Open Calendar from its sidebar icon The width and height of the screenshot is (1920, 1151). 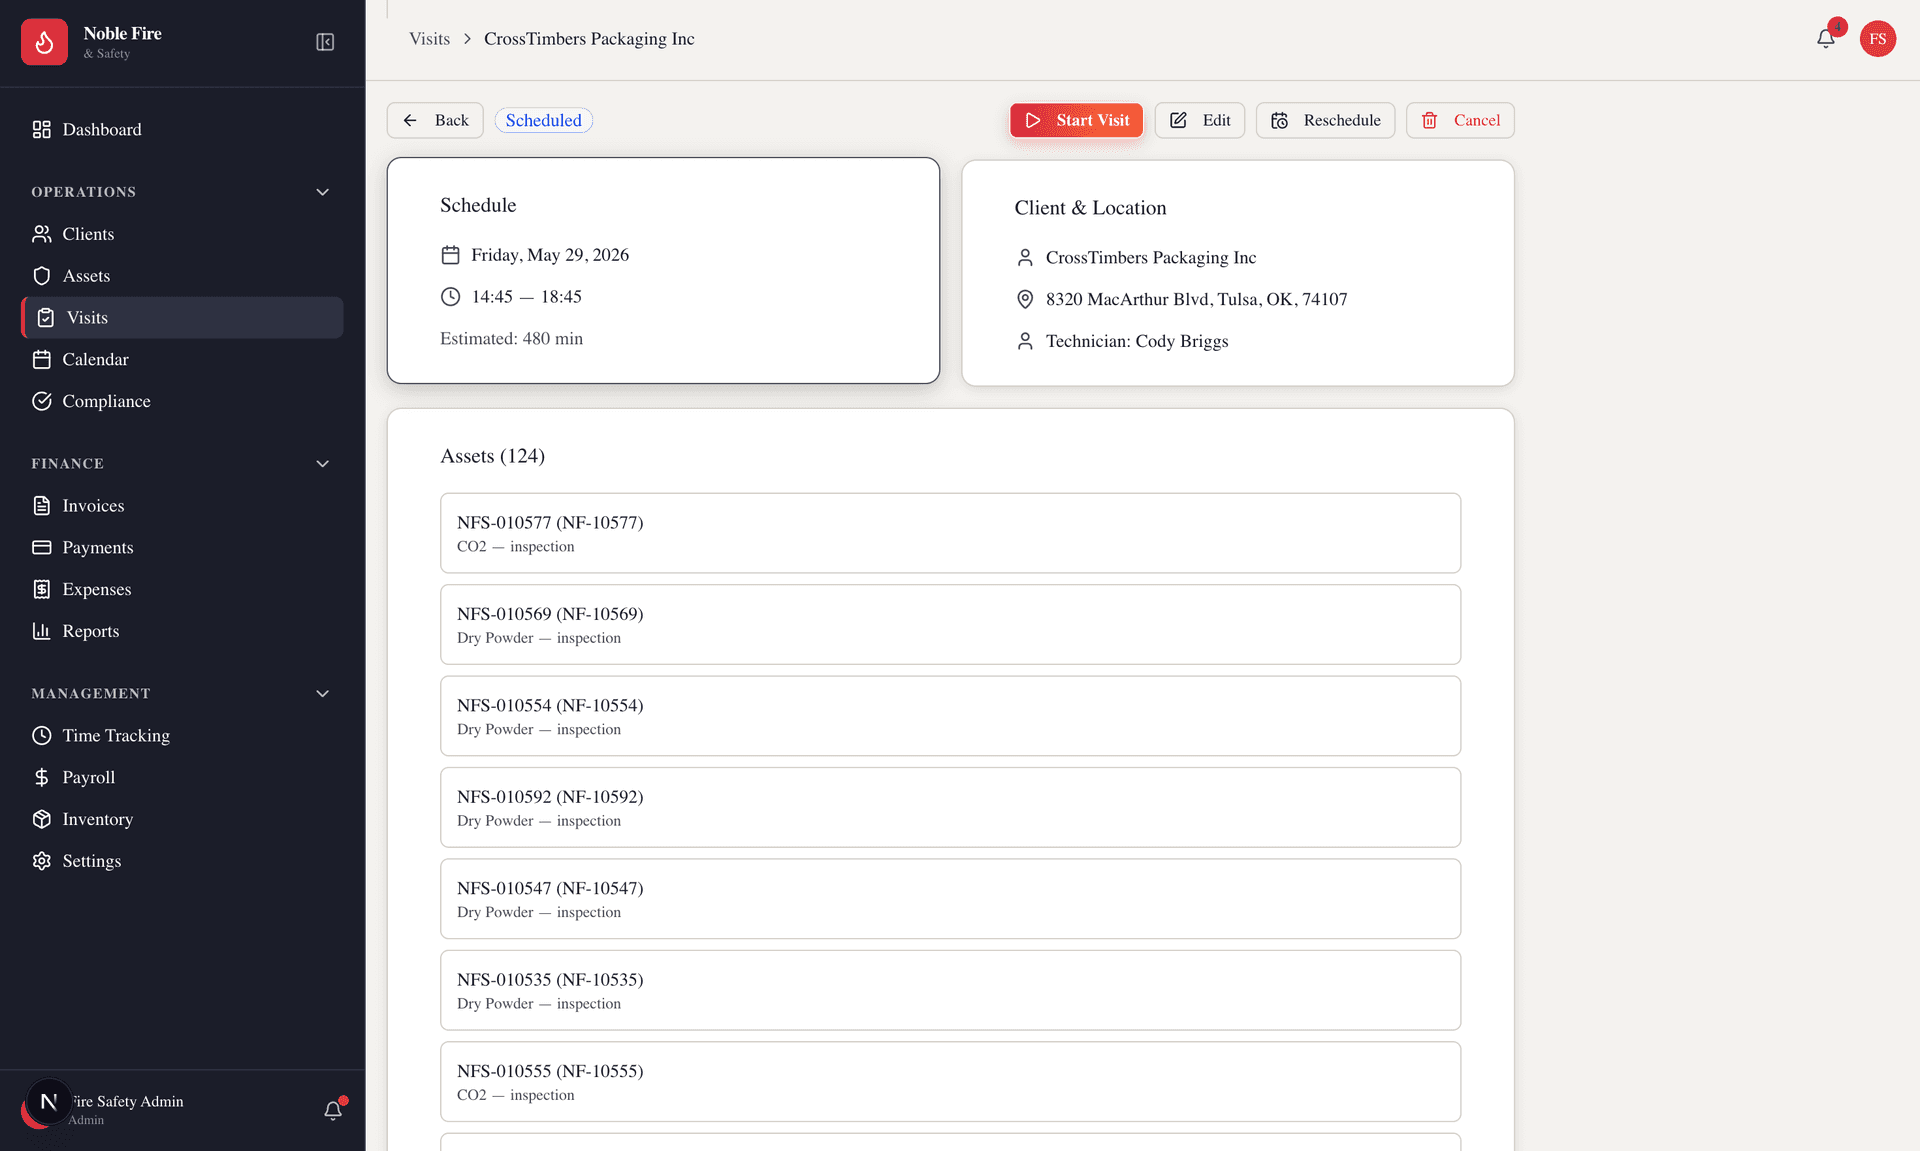click(x=42, y=359)
